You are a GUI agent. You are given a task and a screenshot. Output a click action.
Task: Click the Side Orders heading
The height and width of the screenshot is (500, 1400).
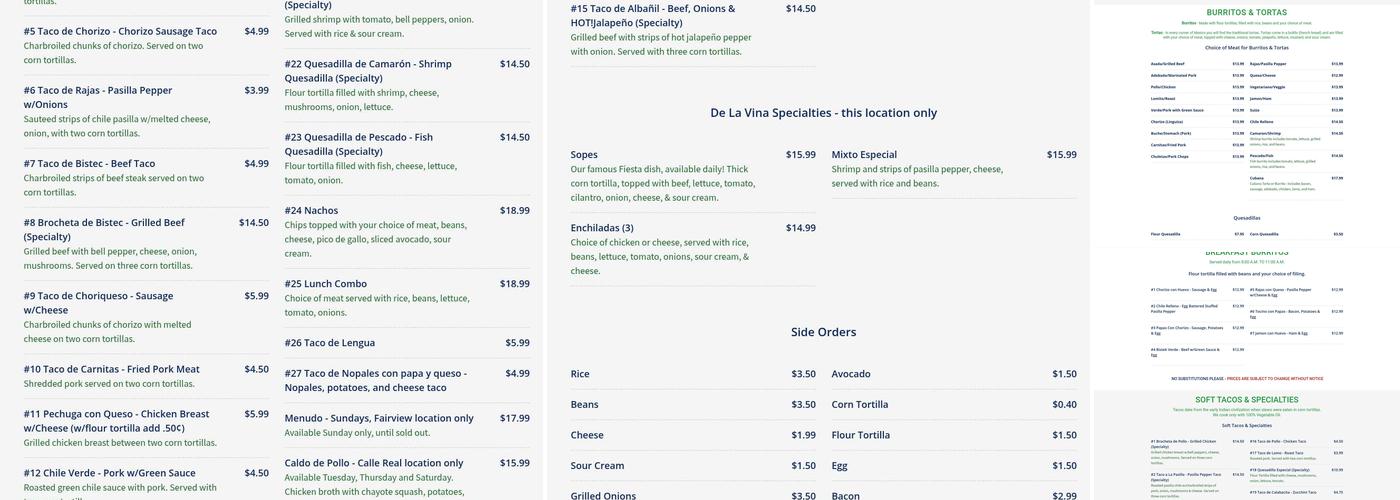point(823,332)
